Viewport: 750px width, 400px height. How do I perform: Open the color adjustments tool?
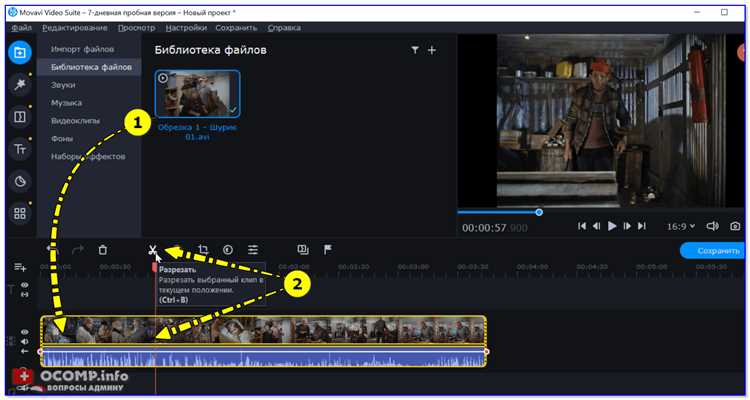point(228,249)
